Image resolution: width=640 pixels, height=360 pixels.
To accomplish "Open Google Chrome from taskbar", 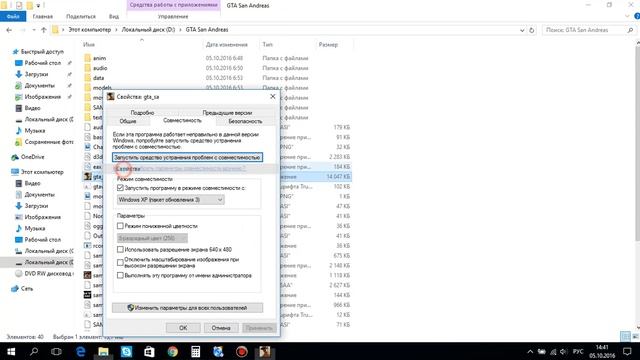I will 173,351.
